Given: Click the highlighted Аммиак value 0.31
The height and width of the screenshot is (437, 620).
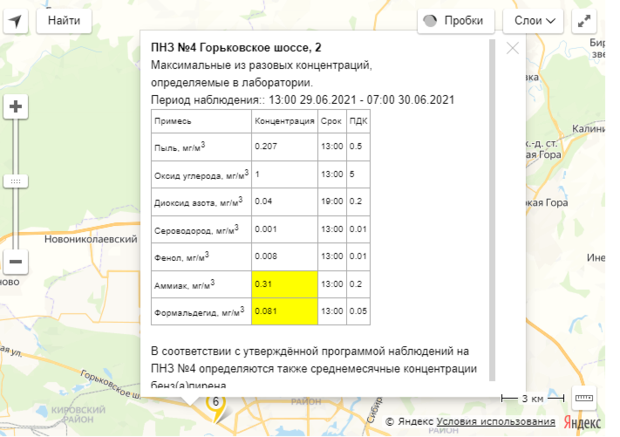Looking at the screenshot, I should pyautogui.click(x=284, y=285).
